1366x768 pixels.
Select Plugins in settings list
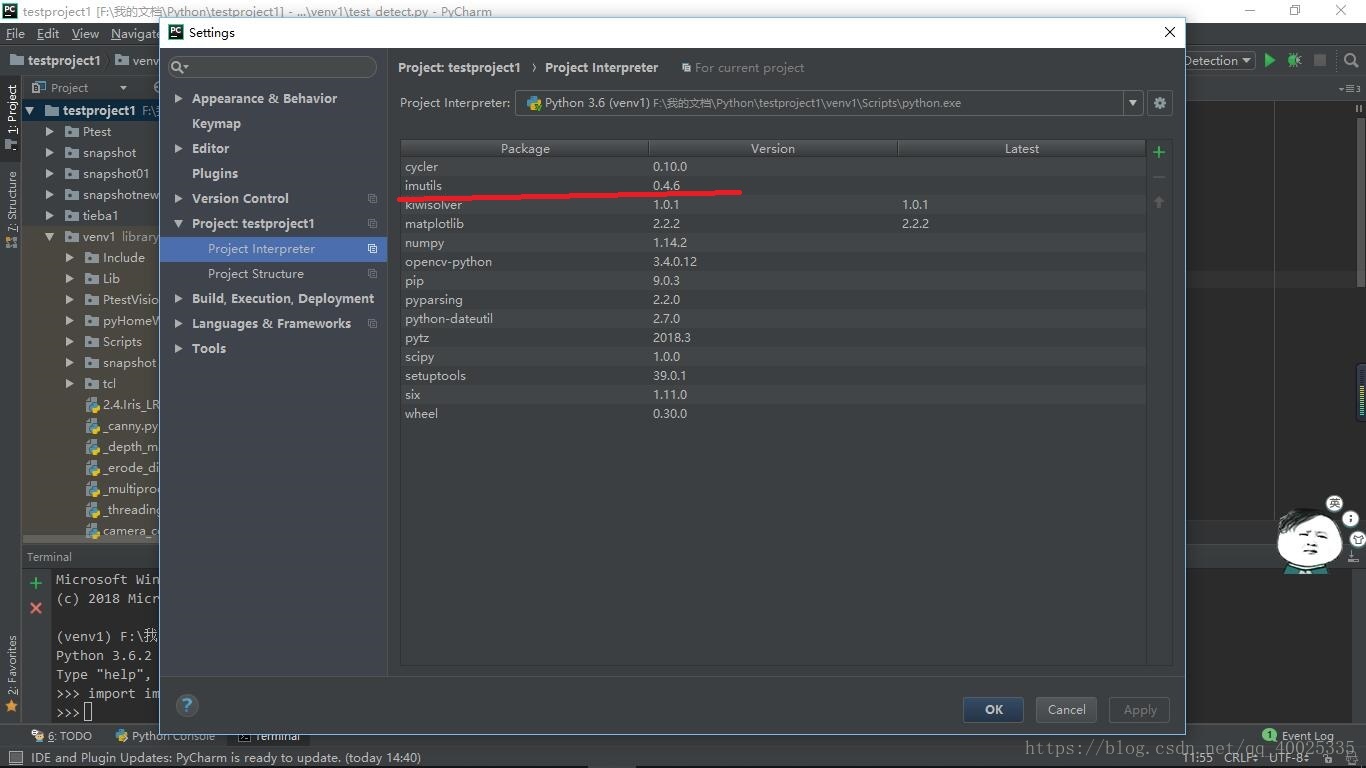pos(214,174)
